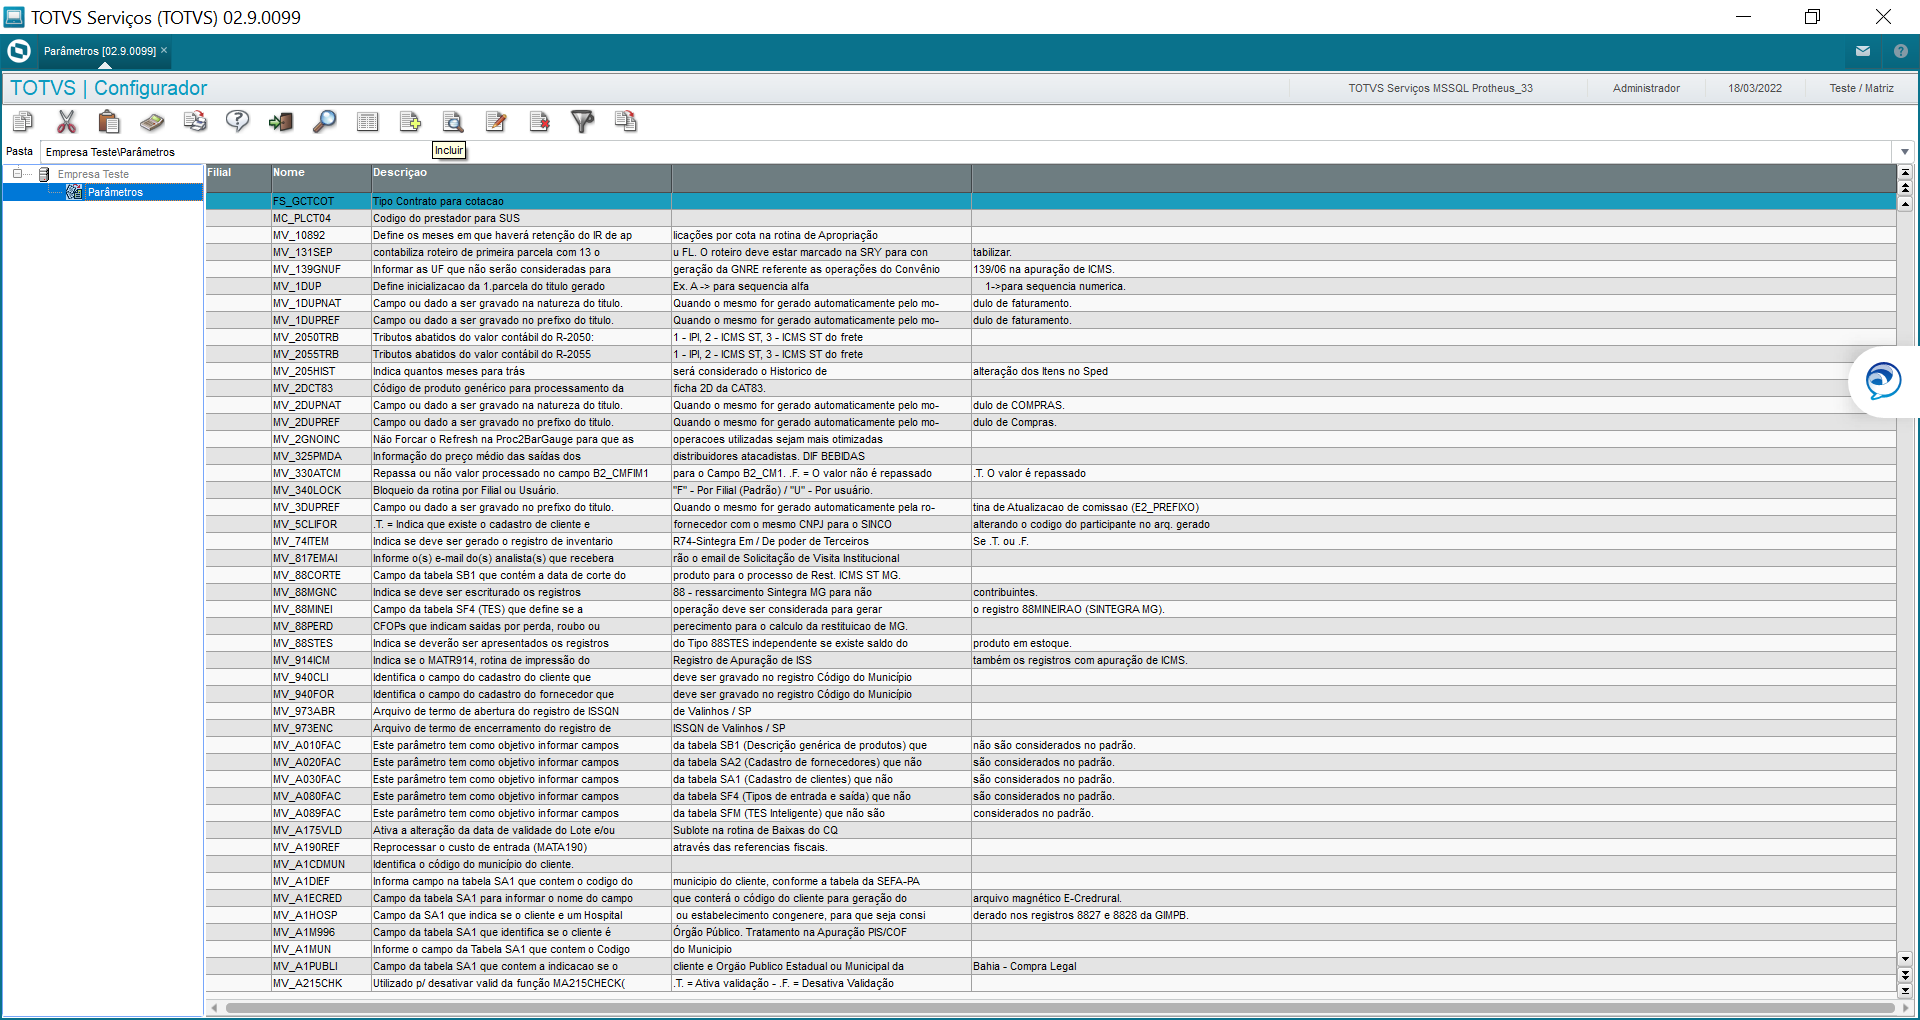Select Empresa Teste in the tree
The image size is (1920, 1020).
point(93,174)
